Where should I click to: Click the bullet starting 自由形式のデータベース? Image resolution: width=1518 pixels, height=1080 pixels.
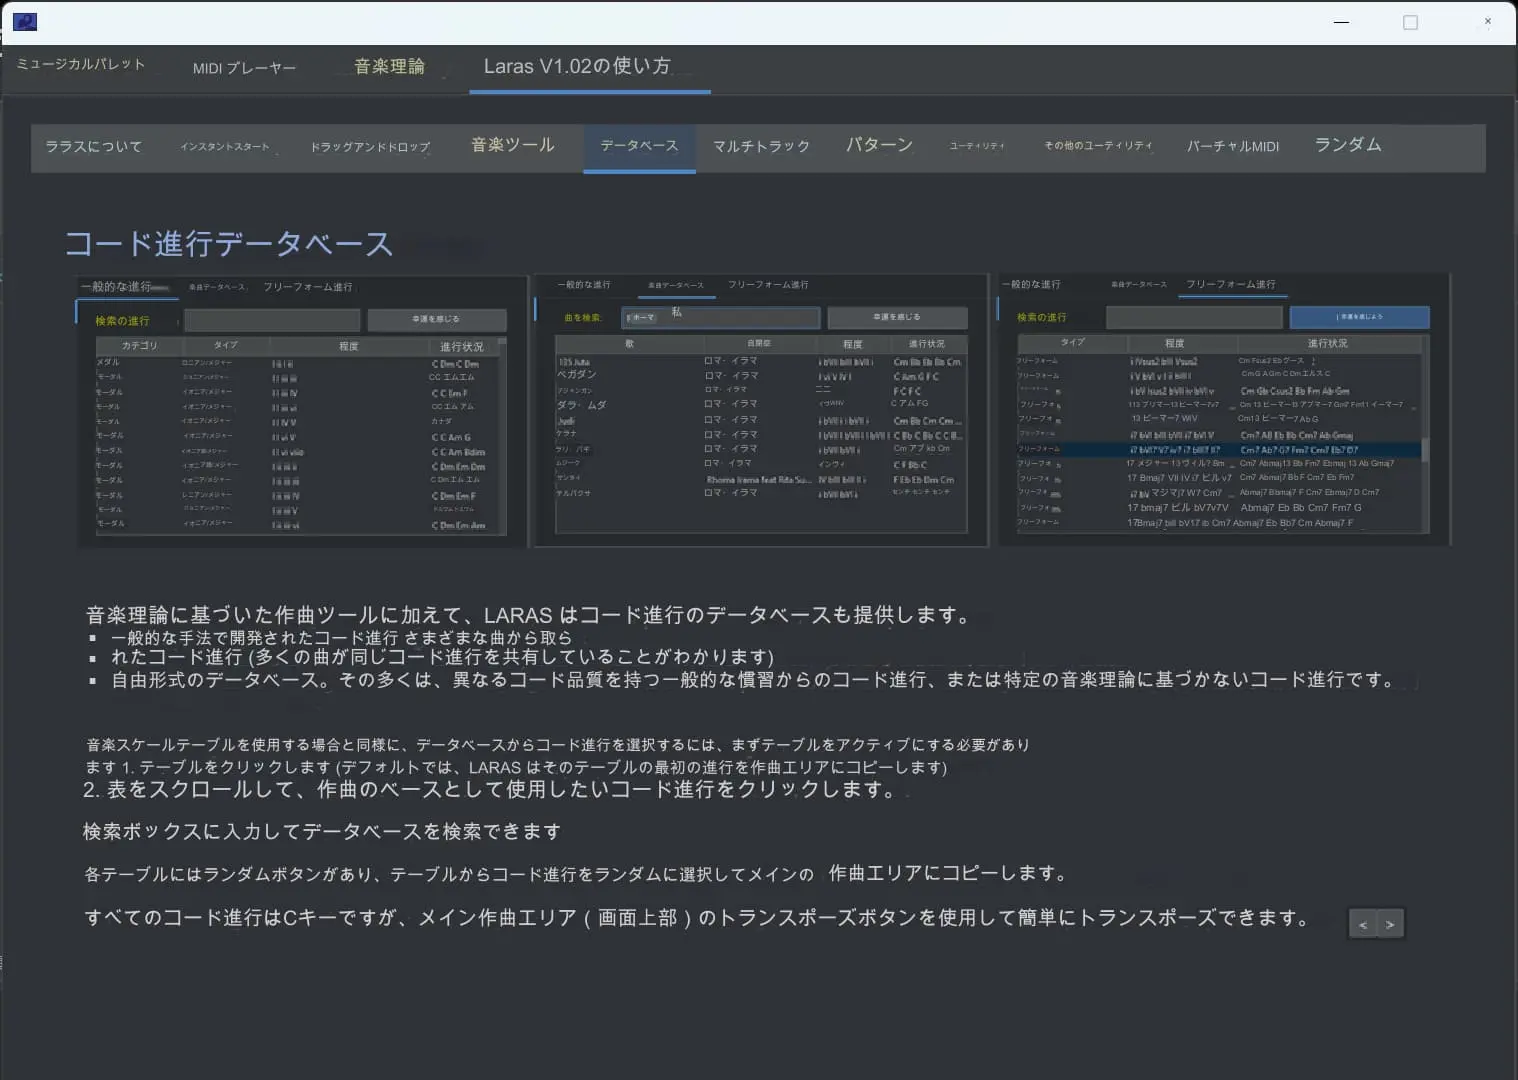tap(753, 680)
